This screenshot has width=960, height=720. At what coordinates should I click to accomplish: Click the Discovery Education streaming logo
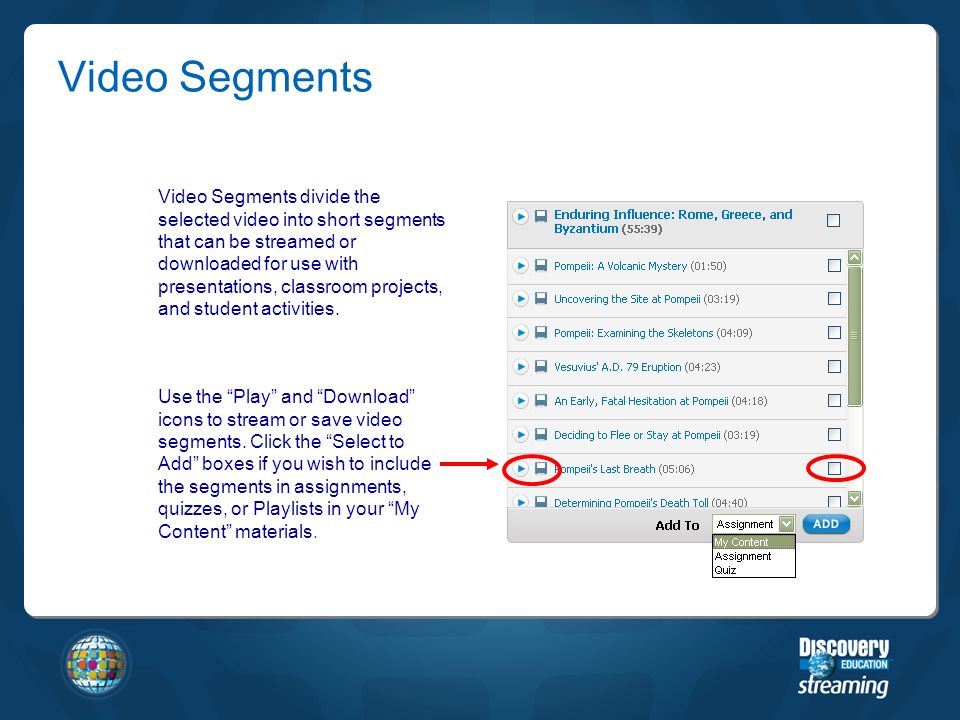844,667
